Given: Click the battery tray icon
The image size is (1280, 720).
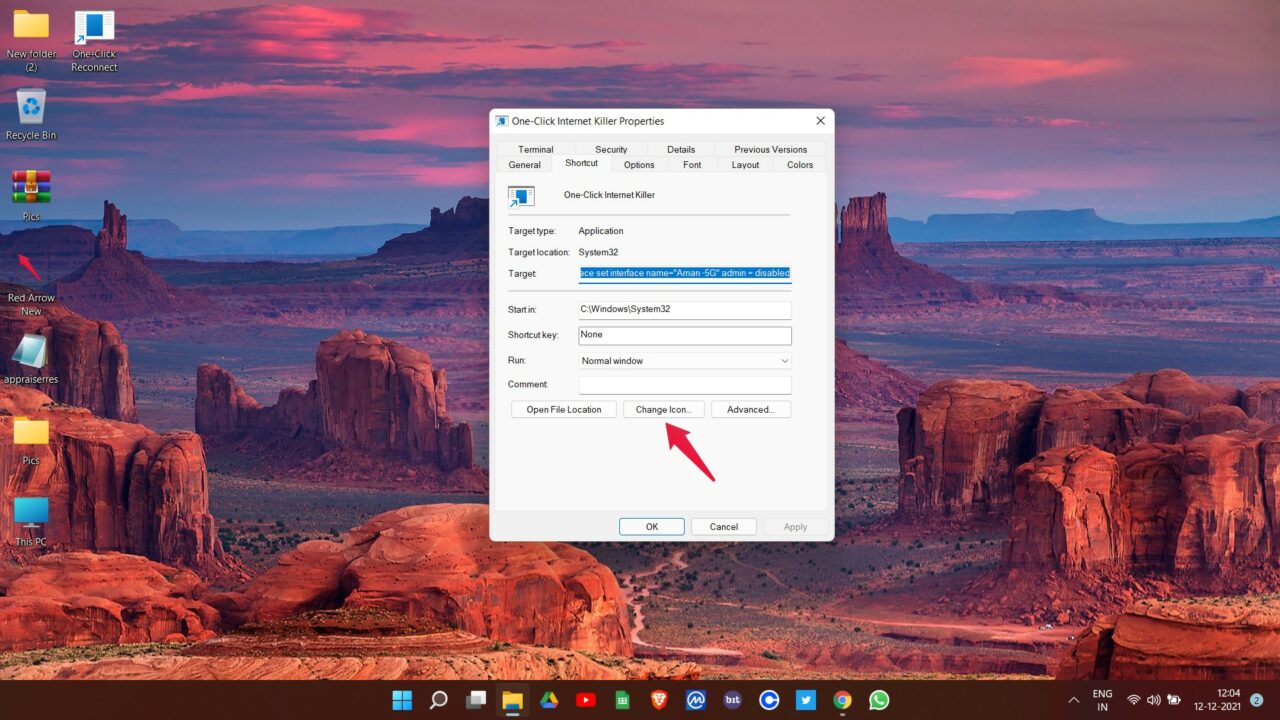Looking at the screenshot, I should coord(1175,700).
